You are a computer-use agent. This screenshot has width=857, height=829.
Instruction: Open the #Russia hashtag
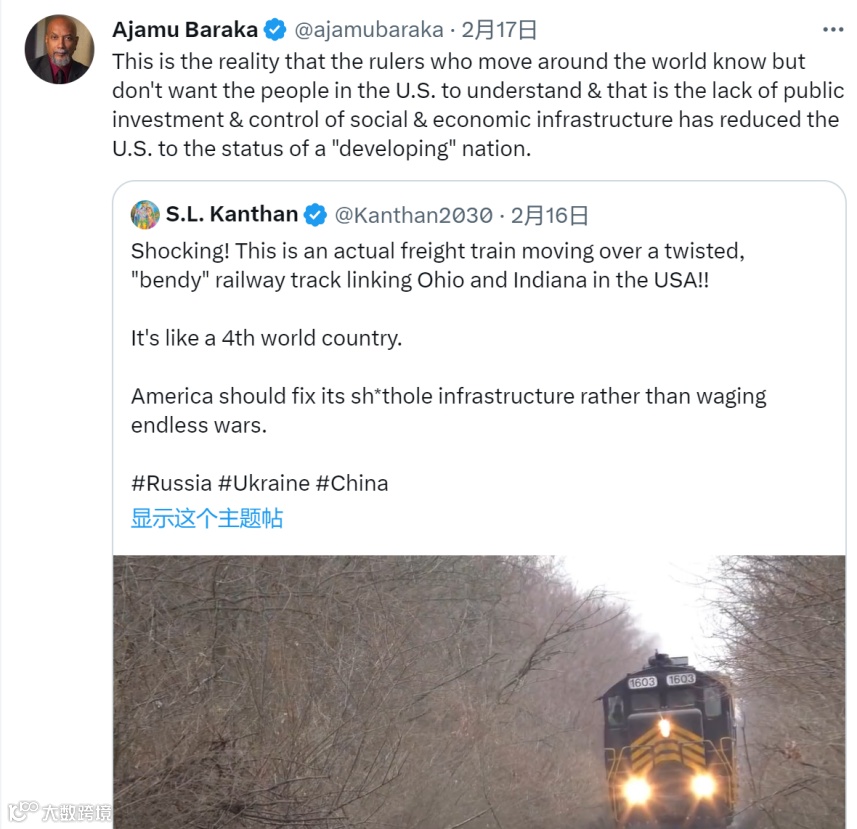point(172,484)
